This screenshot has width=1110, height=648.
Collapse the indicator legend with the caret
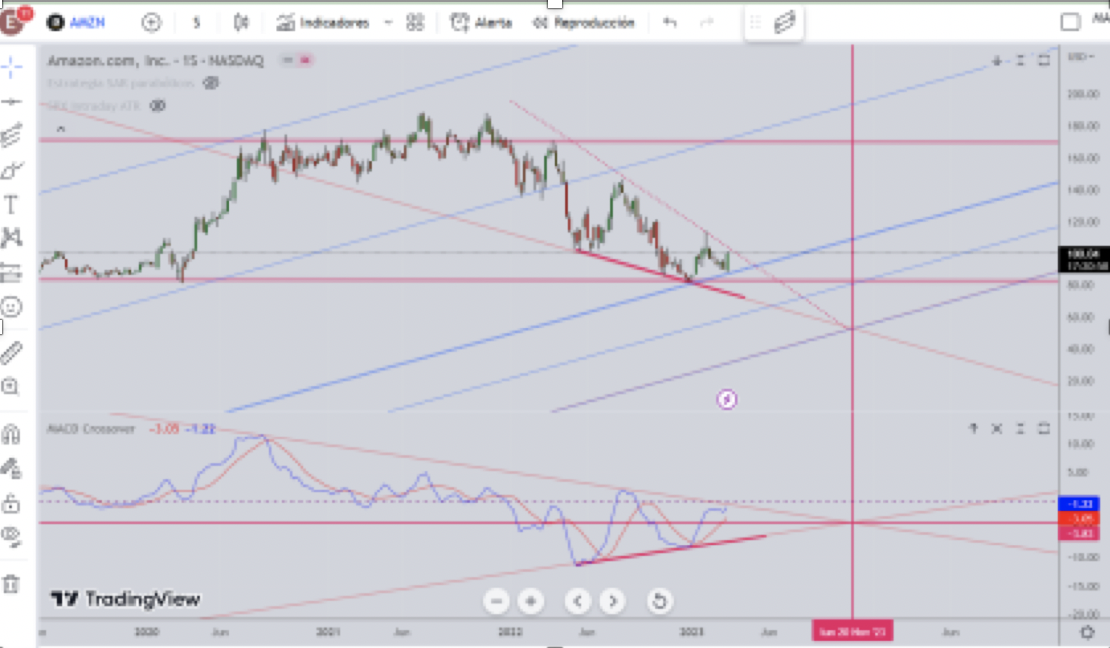tap(61, 129)
